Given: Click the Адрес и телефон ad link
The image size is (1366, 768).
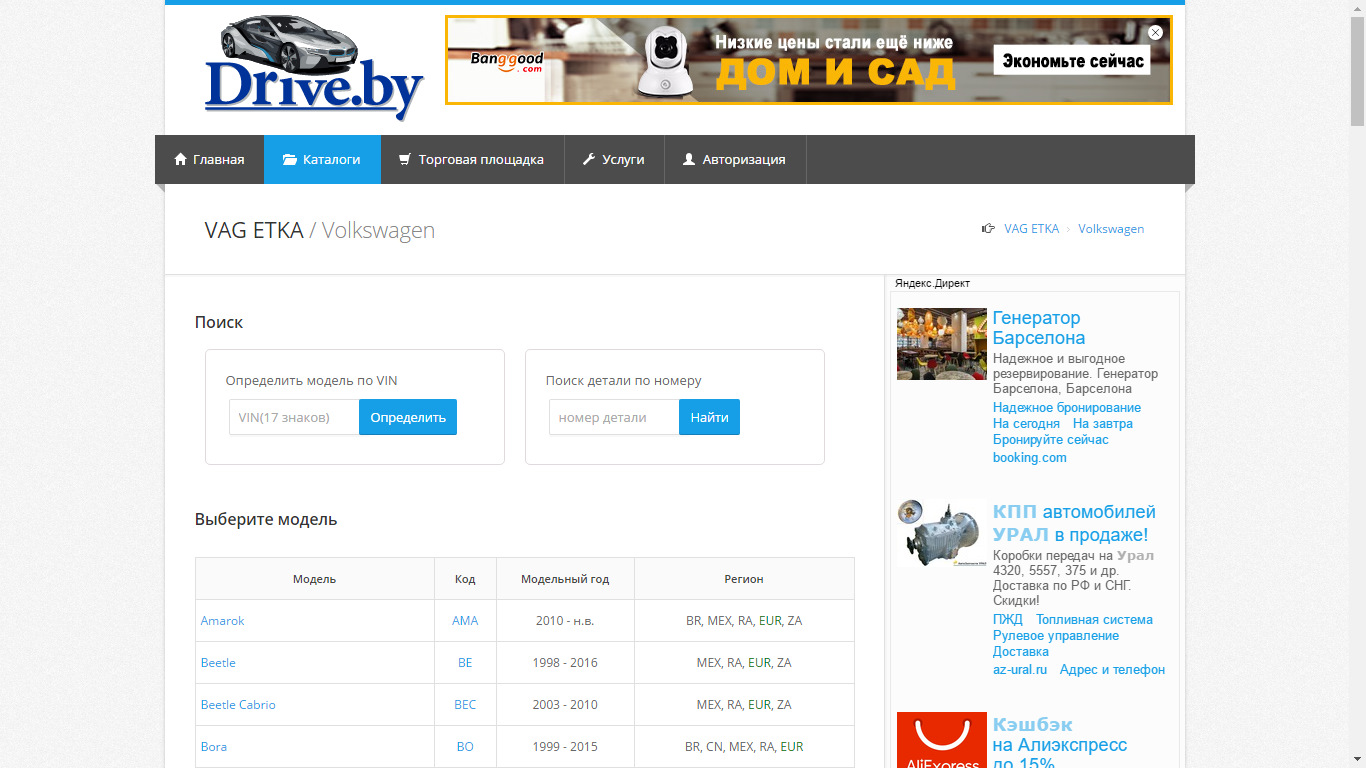Looking at the screenshot, I should click(1113, 670).
